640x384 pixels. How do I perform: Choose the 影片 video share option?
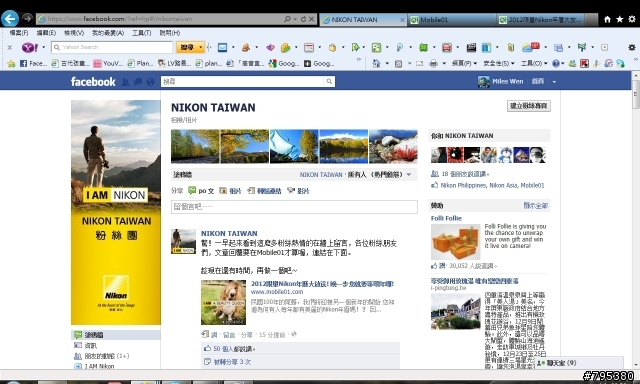(x=298, y=191)
